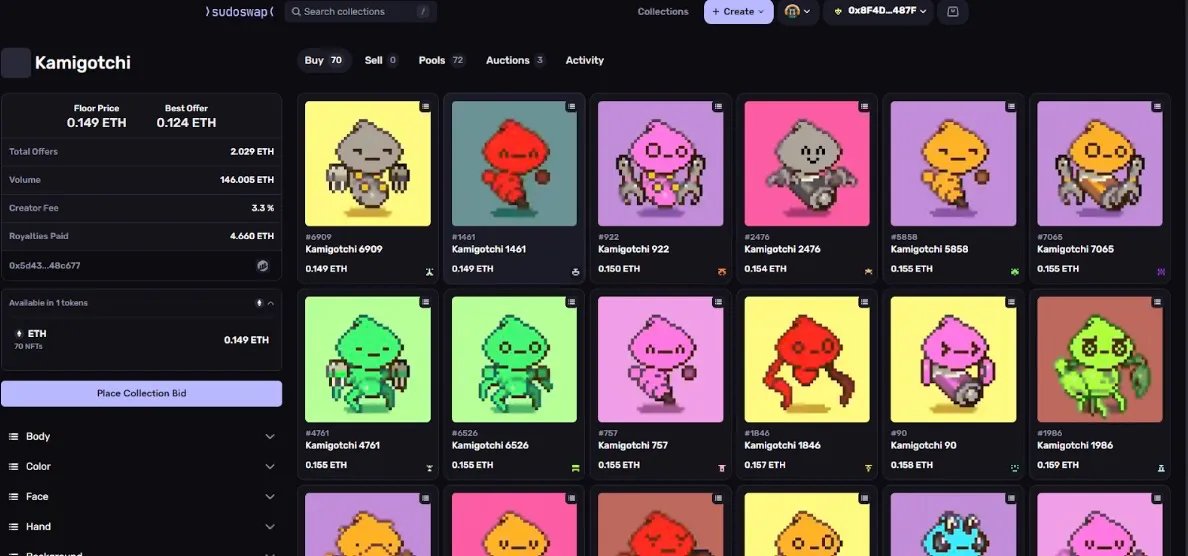Click the 0.154 ETH price on Kamigotchi 2476
This screenshot has height=556, width=1188.
pos(765,269)
